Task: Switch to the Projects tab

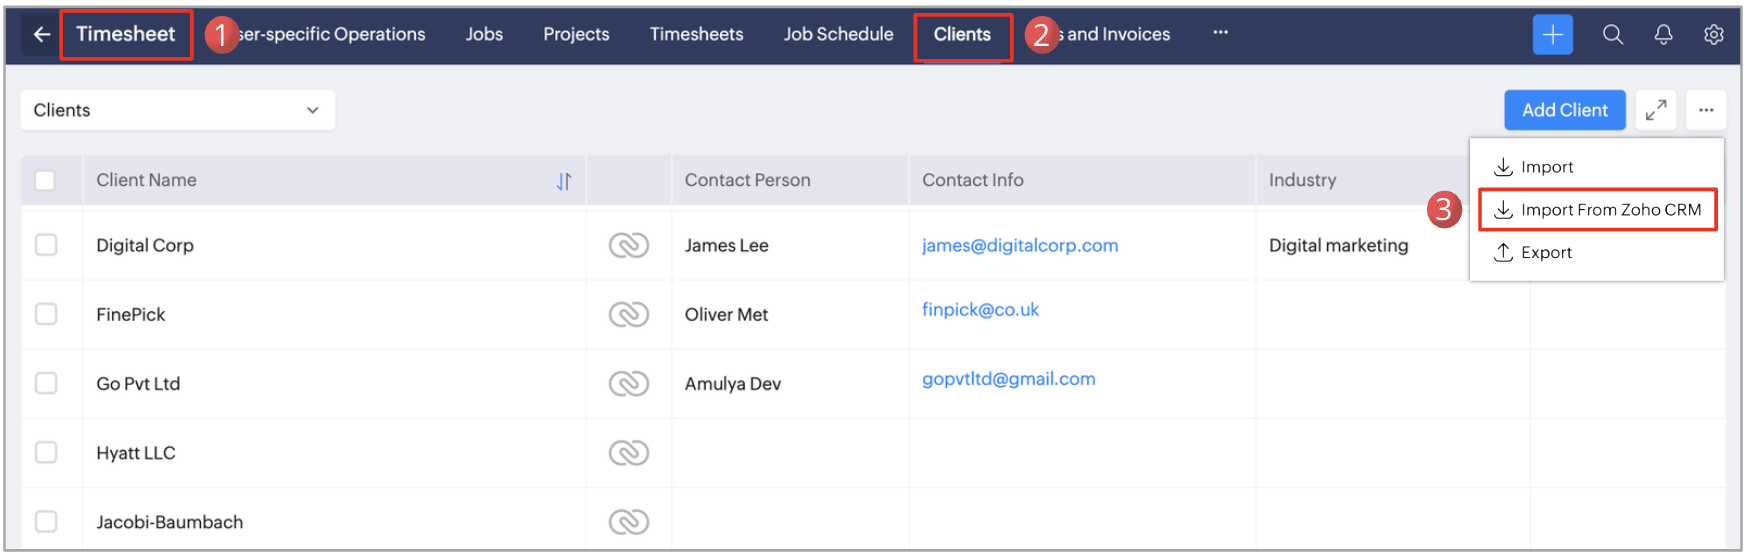Action: click(x=576, y=34)
